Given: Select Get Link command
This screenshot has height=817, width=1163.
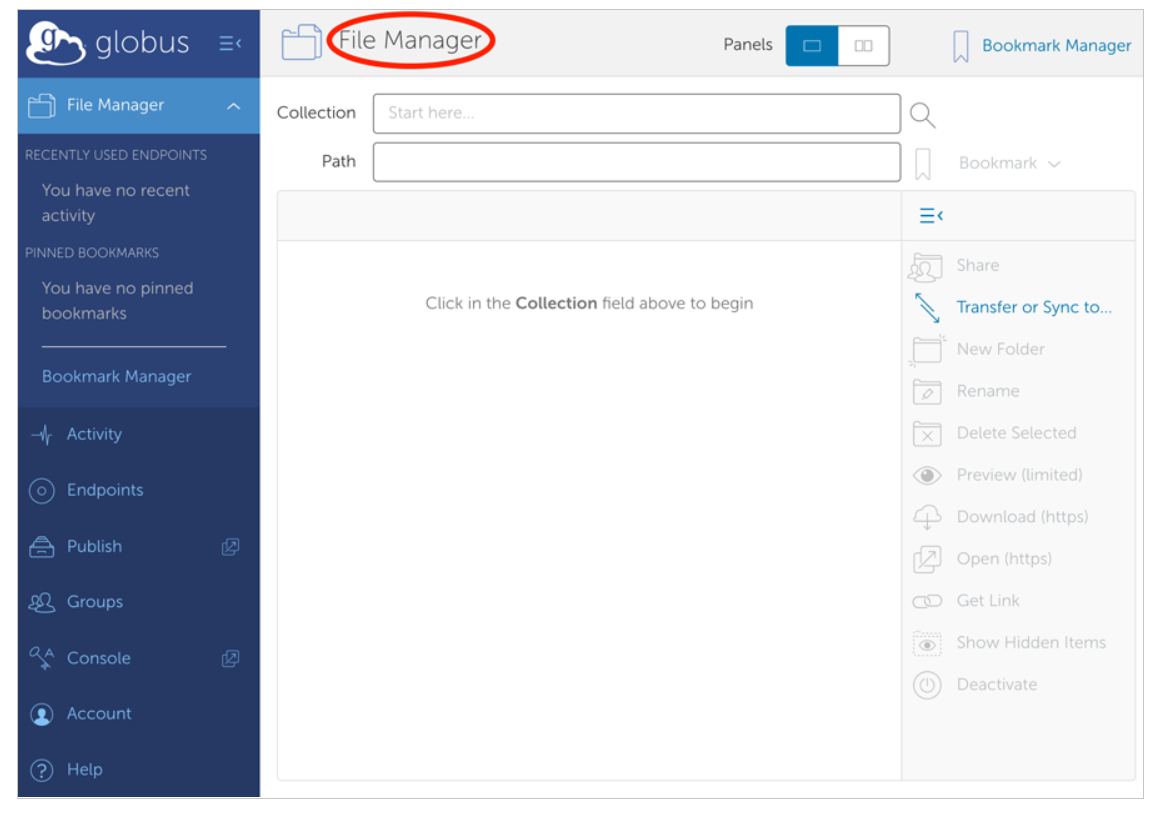Looking at the screenshot, I should (988, 601).
